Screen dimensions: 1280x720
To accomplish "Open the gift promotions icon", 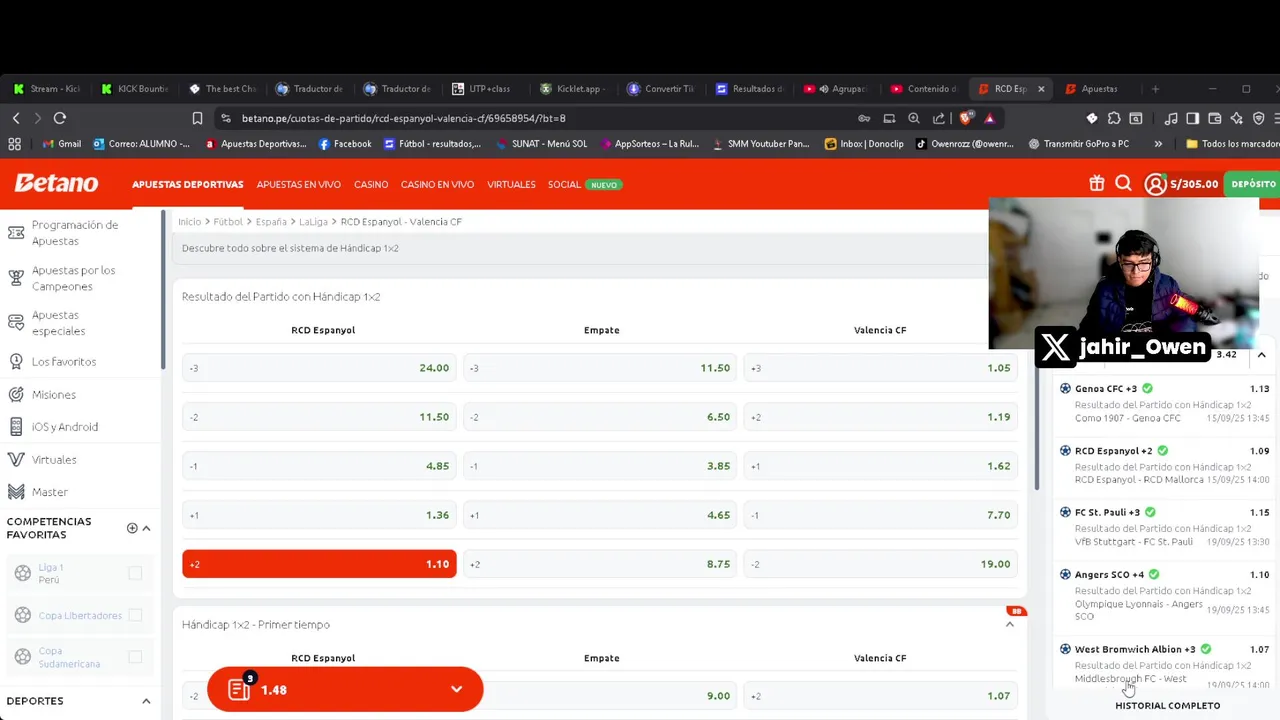I will [x=1097, y=184].
